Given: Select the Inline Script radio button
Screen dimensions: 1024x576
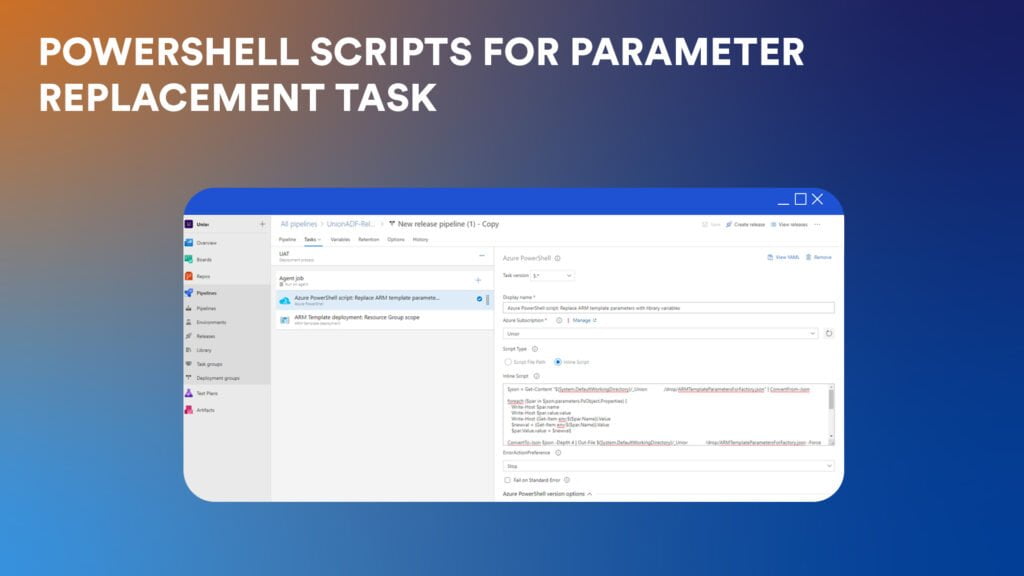Looking at the screenshot, I should click(558, 362).
